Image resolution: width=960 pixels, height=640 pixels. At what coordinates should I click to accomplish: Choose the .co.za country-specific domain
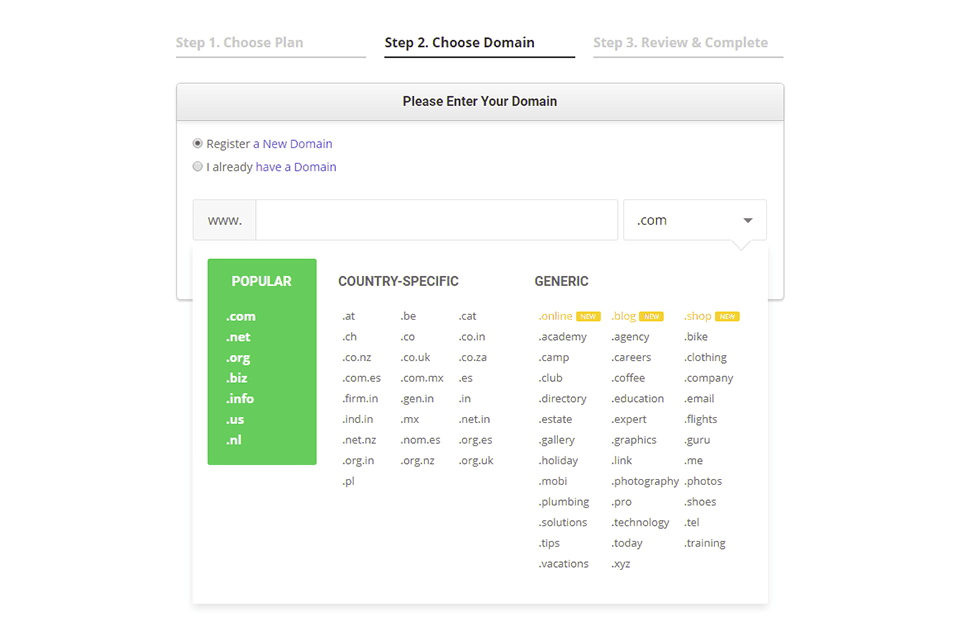pos(472,357)
